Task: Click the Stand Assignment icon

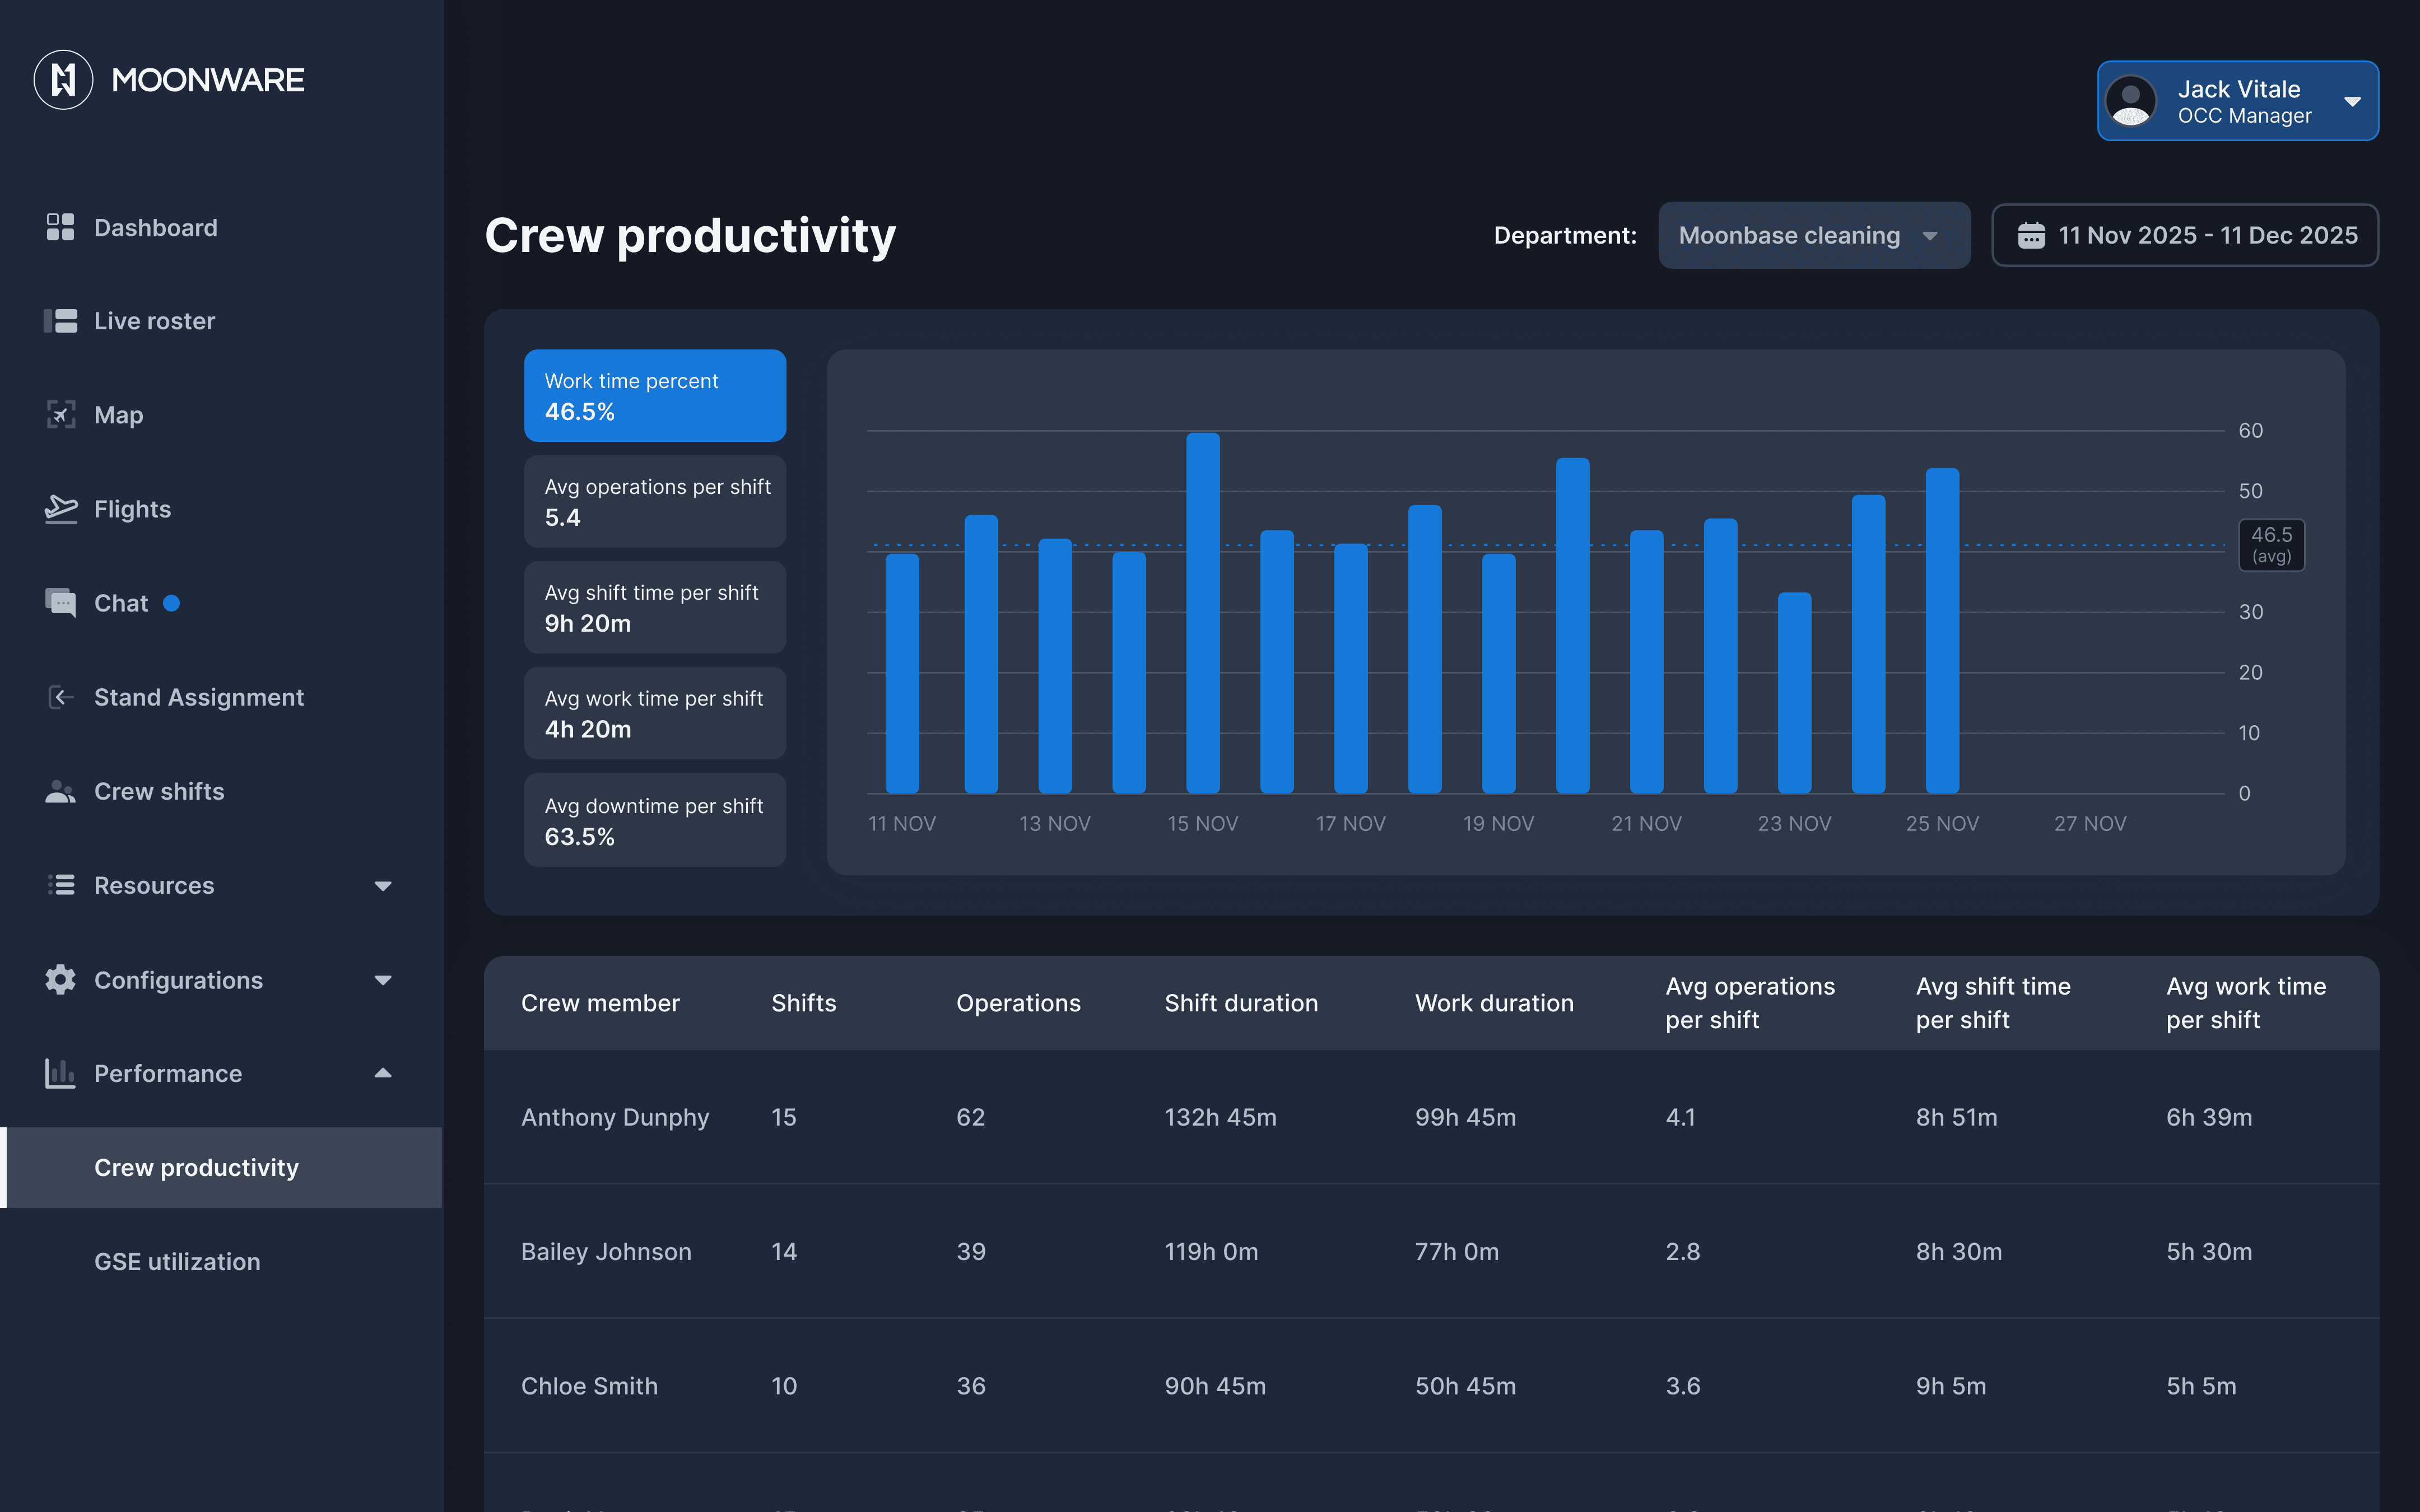Action: 60,697
